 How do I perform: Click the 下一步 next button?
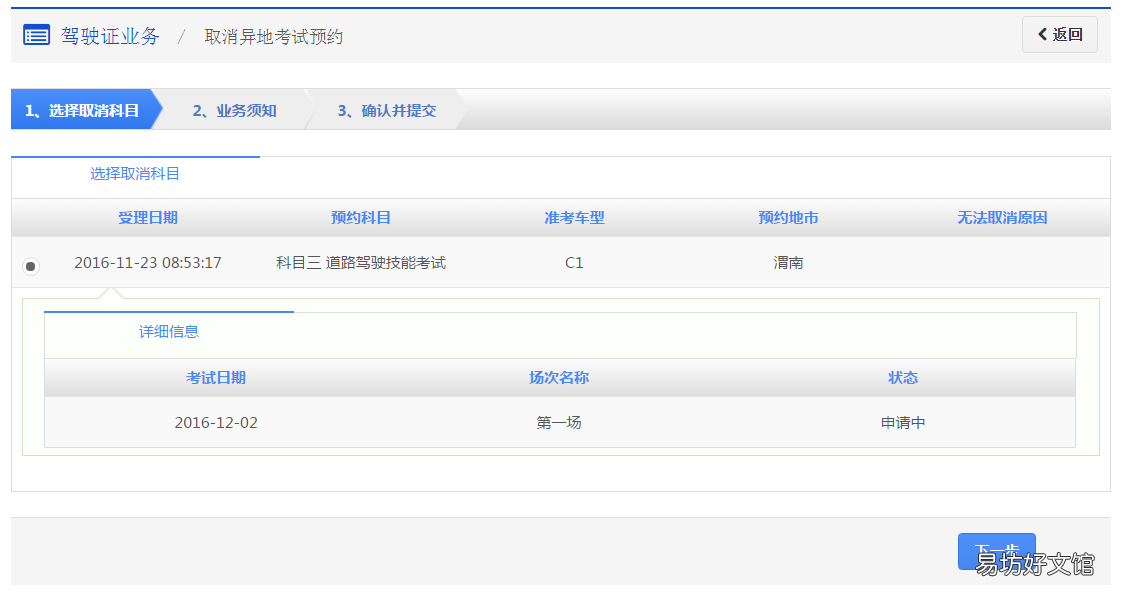pyautogui.click(x=997, y=552)
